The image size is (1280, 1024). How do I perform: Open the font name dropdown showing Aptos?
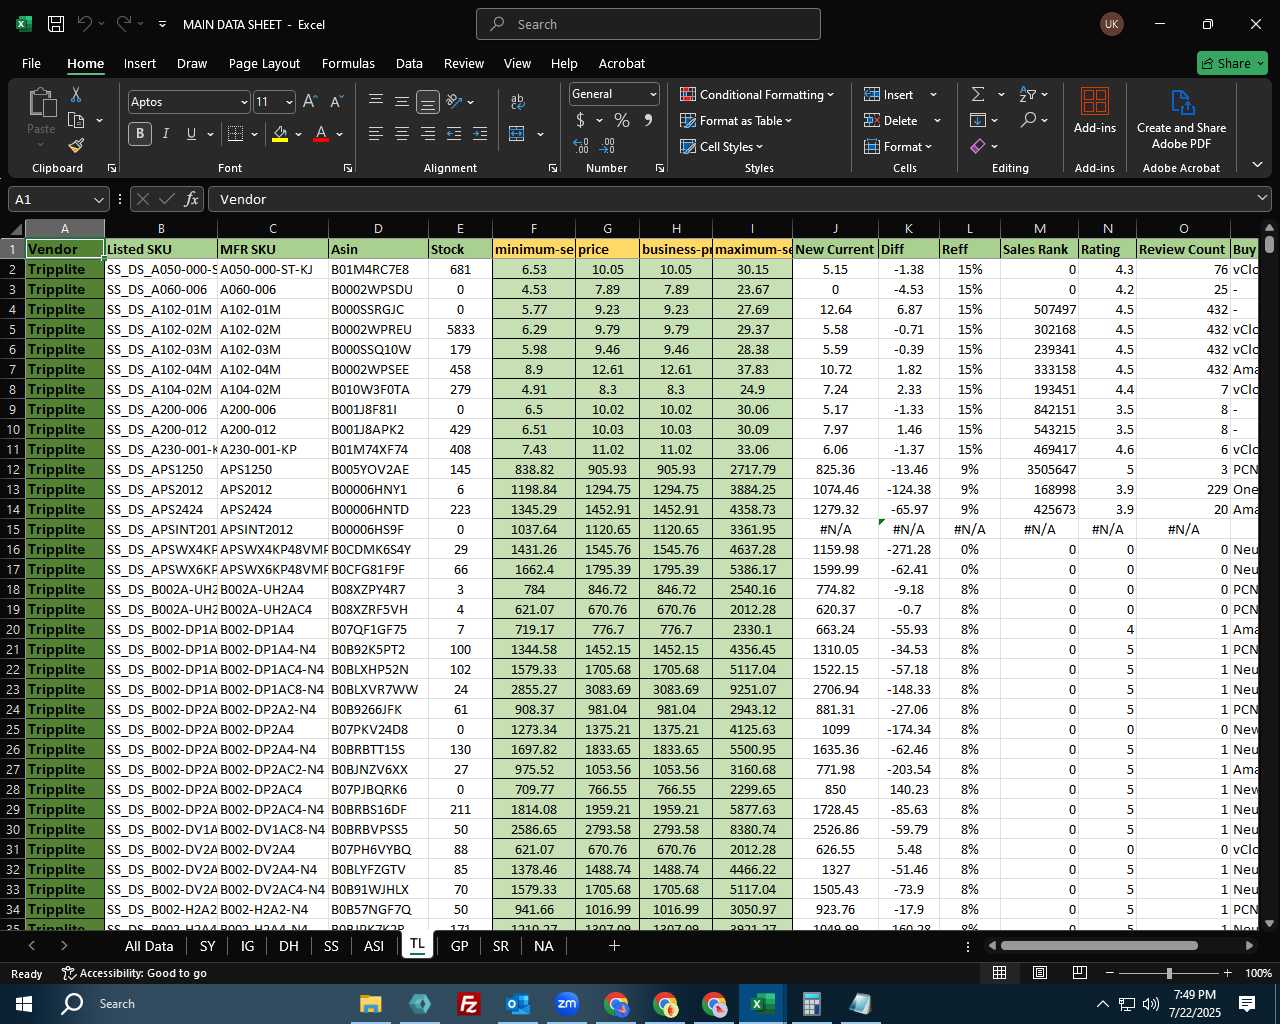pyautogui.click(x=243, y=102)
